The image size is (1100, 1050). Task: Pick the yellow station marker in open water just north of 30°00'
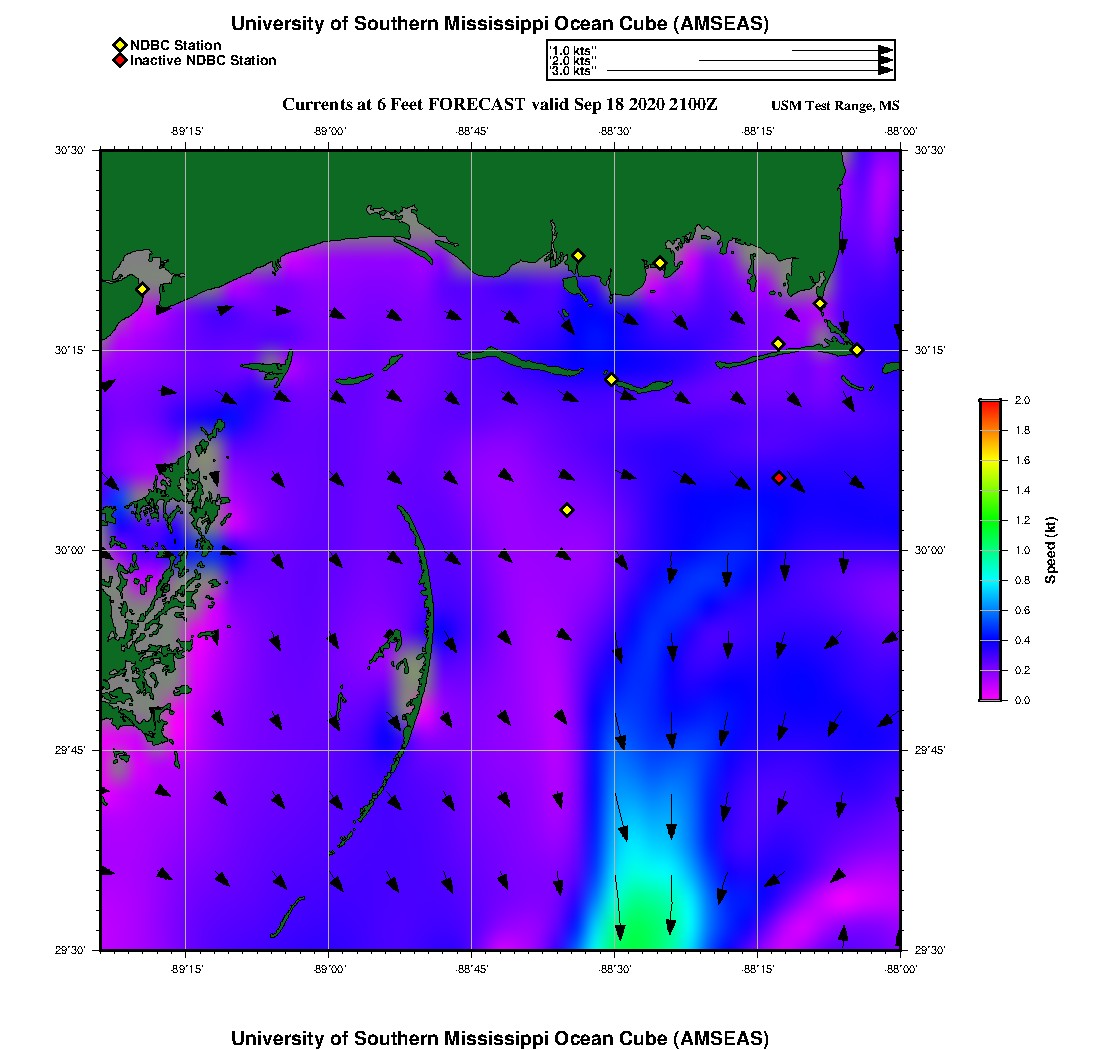click(567, 510)
